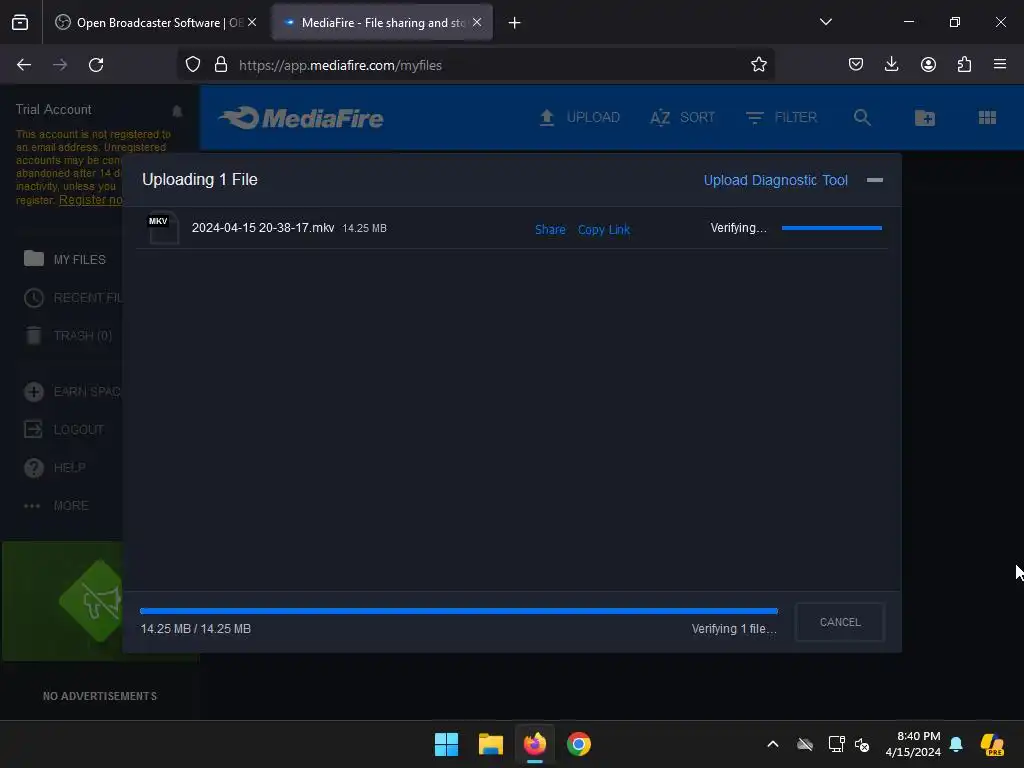Expand More options in sidebar
The height and width of the screenshot is (768, 1024).
56,505
